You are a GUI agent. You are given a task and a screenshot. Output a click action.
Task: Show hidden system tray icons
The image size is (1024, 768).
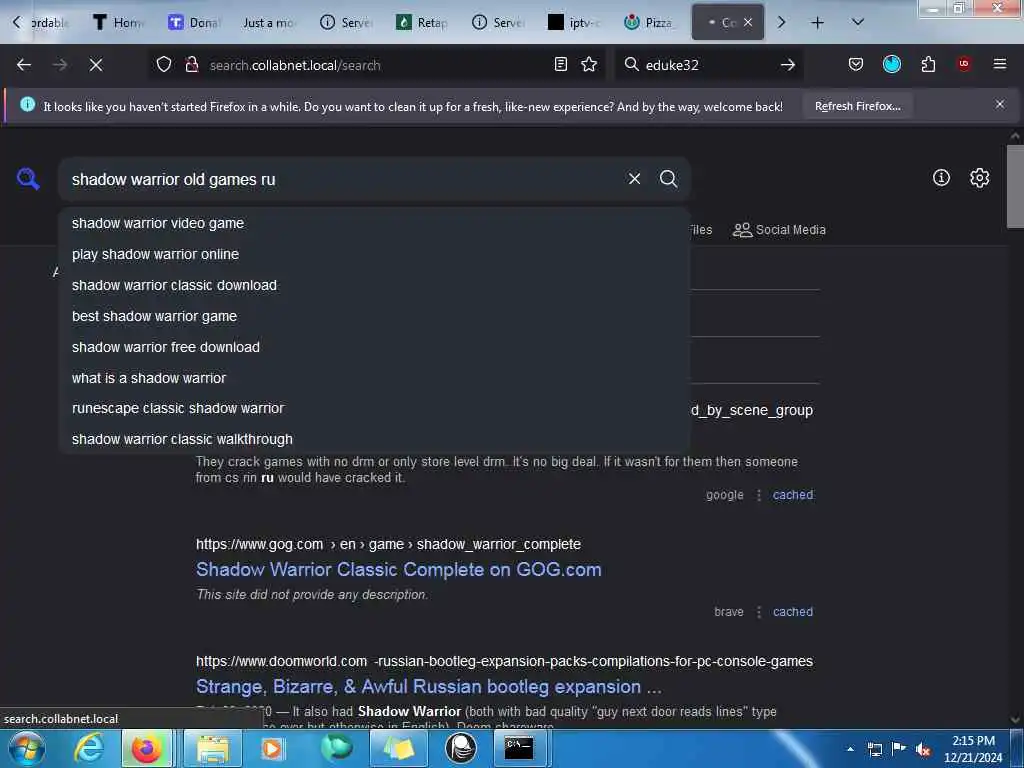850,749
